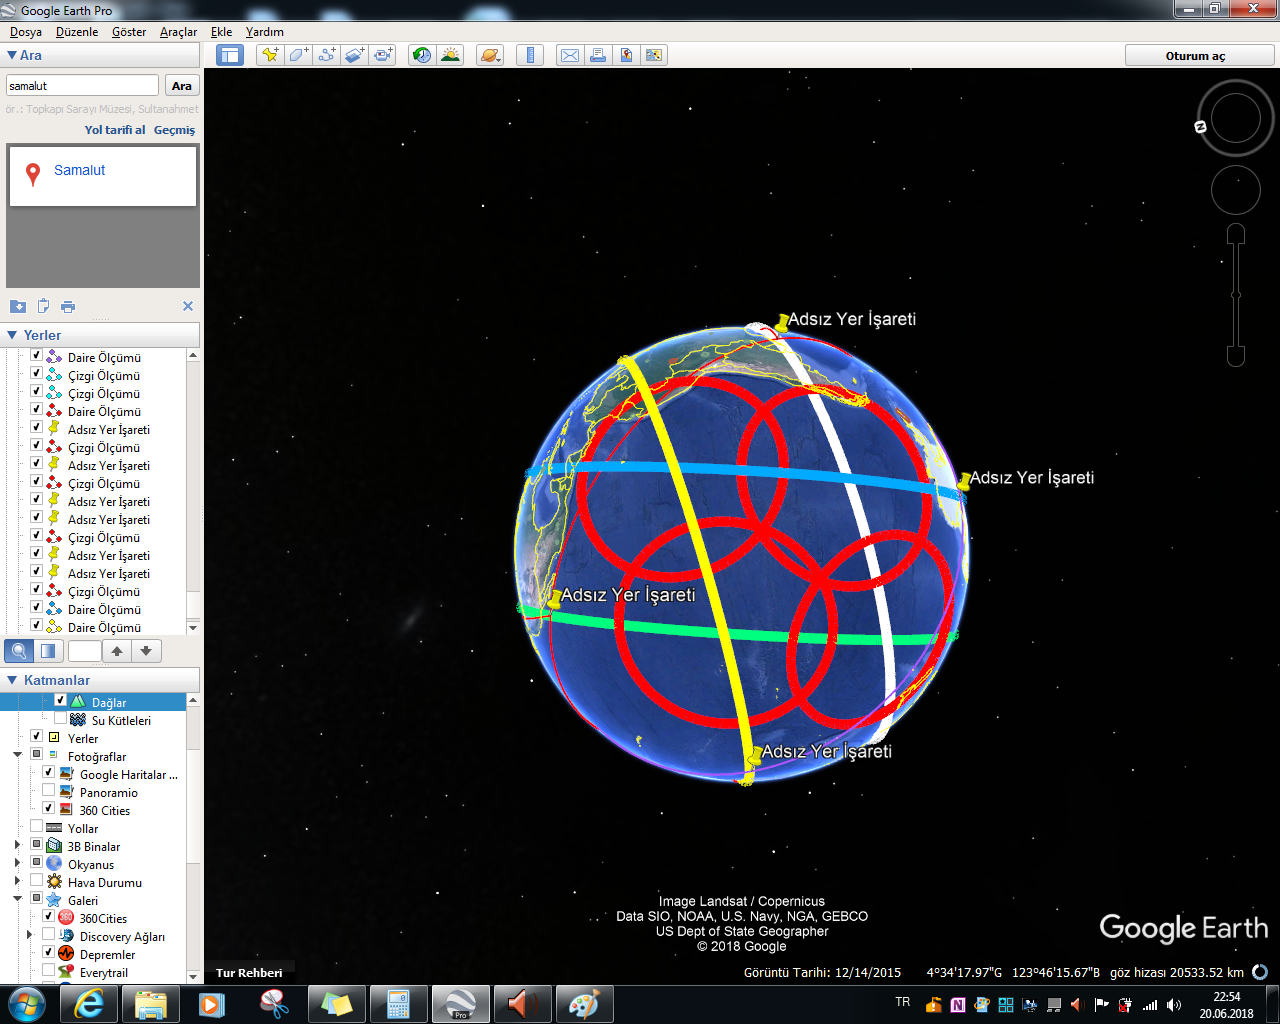Viewport: 1280px width, 1024px height.
Task: Clear search results with the blue X
Action: 188,306
